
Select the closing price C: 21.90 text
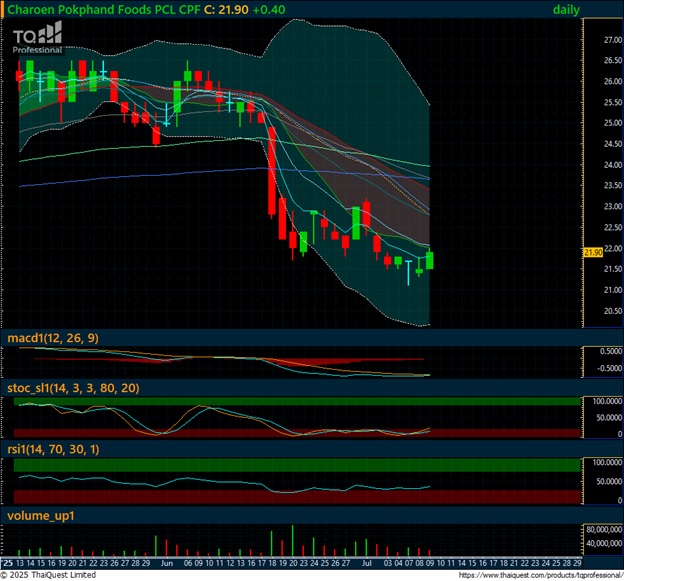(x=226, y=10)
